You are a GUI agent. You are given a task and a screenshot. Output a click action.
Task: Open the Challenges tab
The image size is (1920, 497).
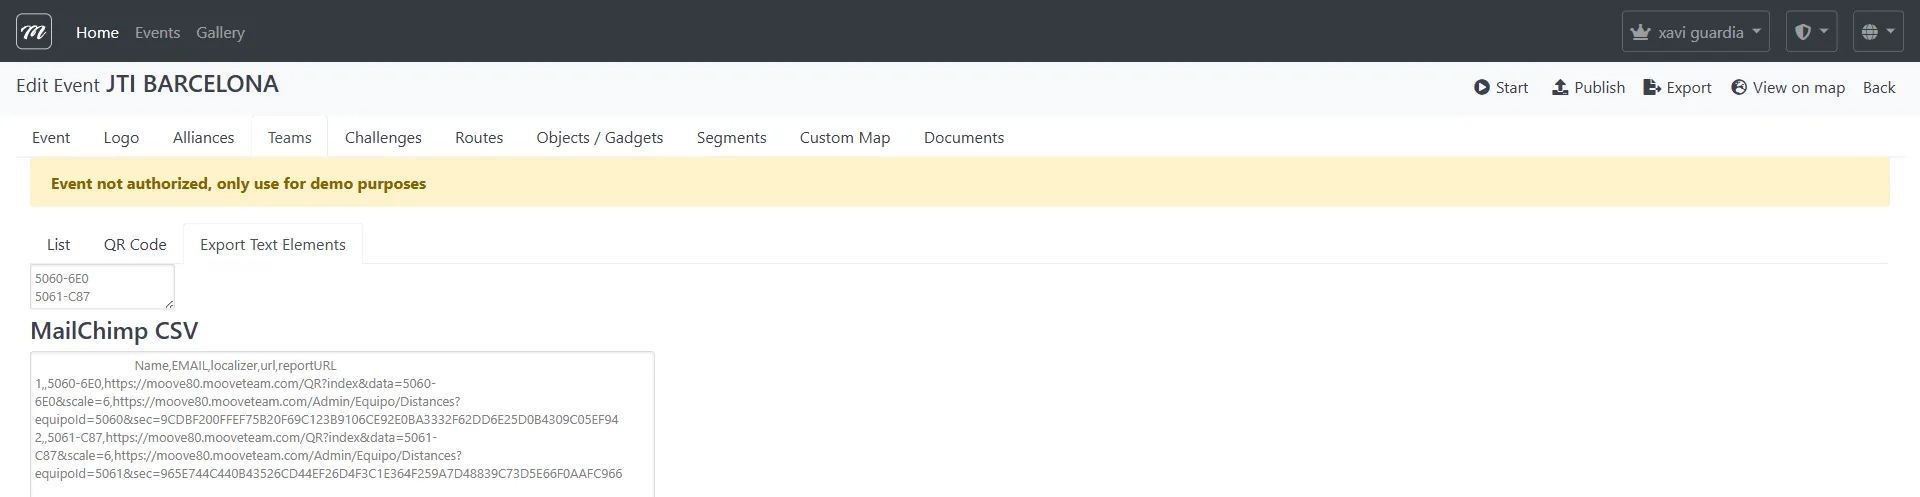383,137
